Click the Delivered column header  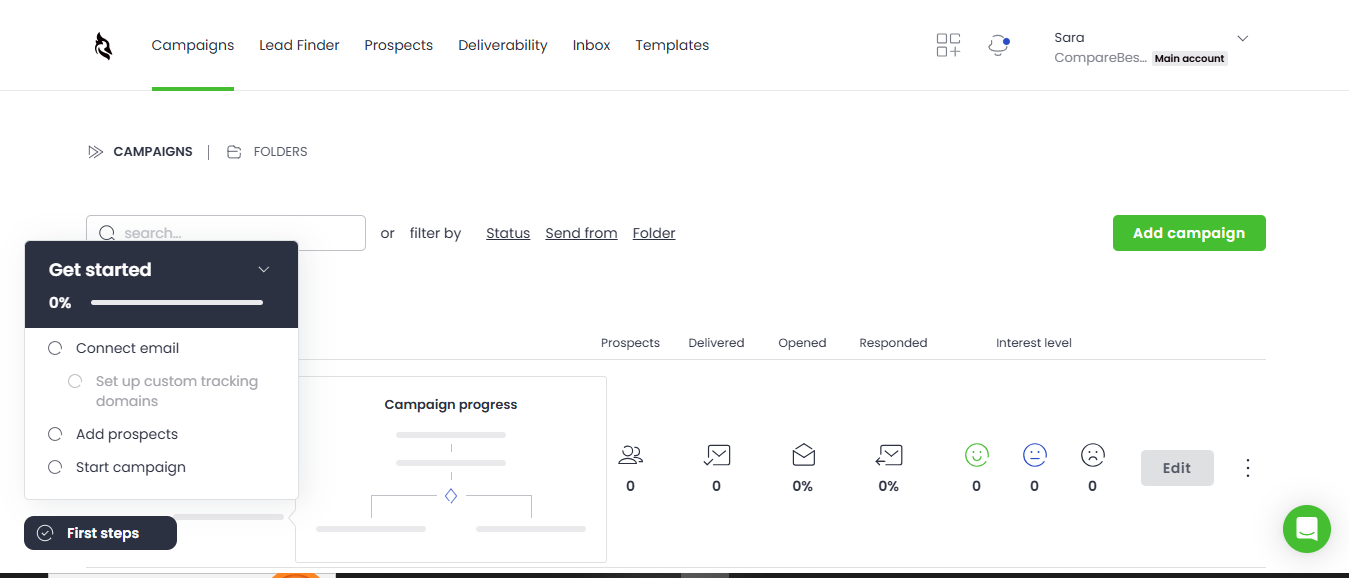(716, 343)
